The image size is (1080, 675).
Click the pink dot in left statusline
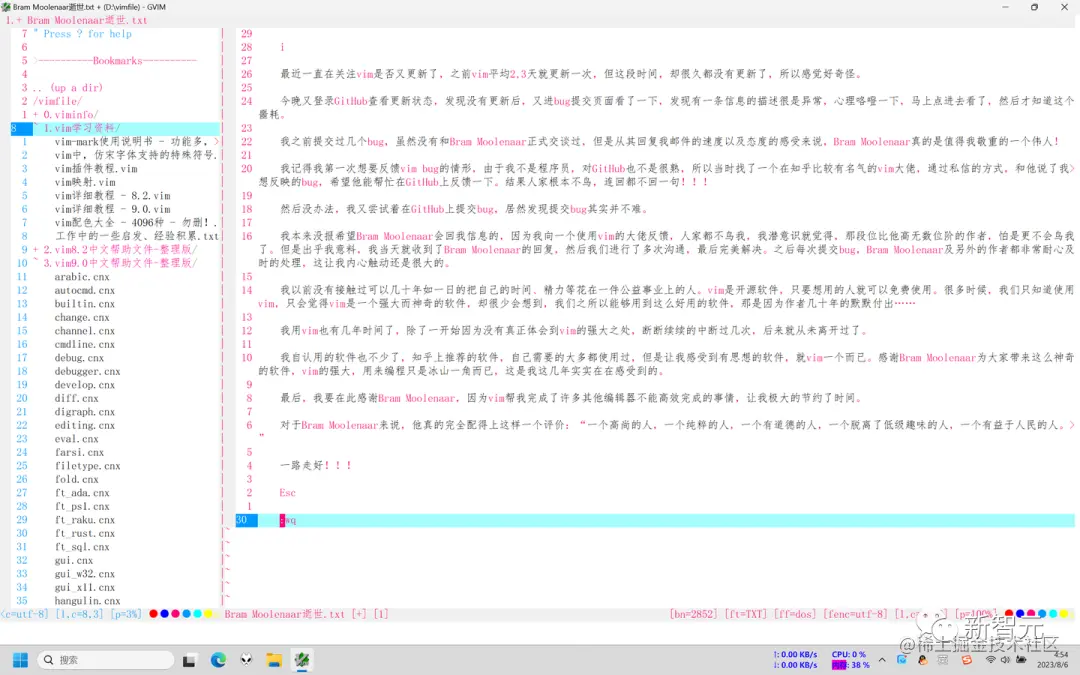(175, 614)
